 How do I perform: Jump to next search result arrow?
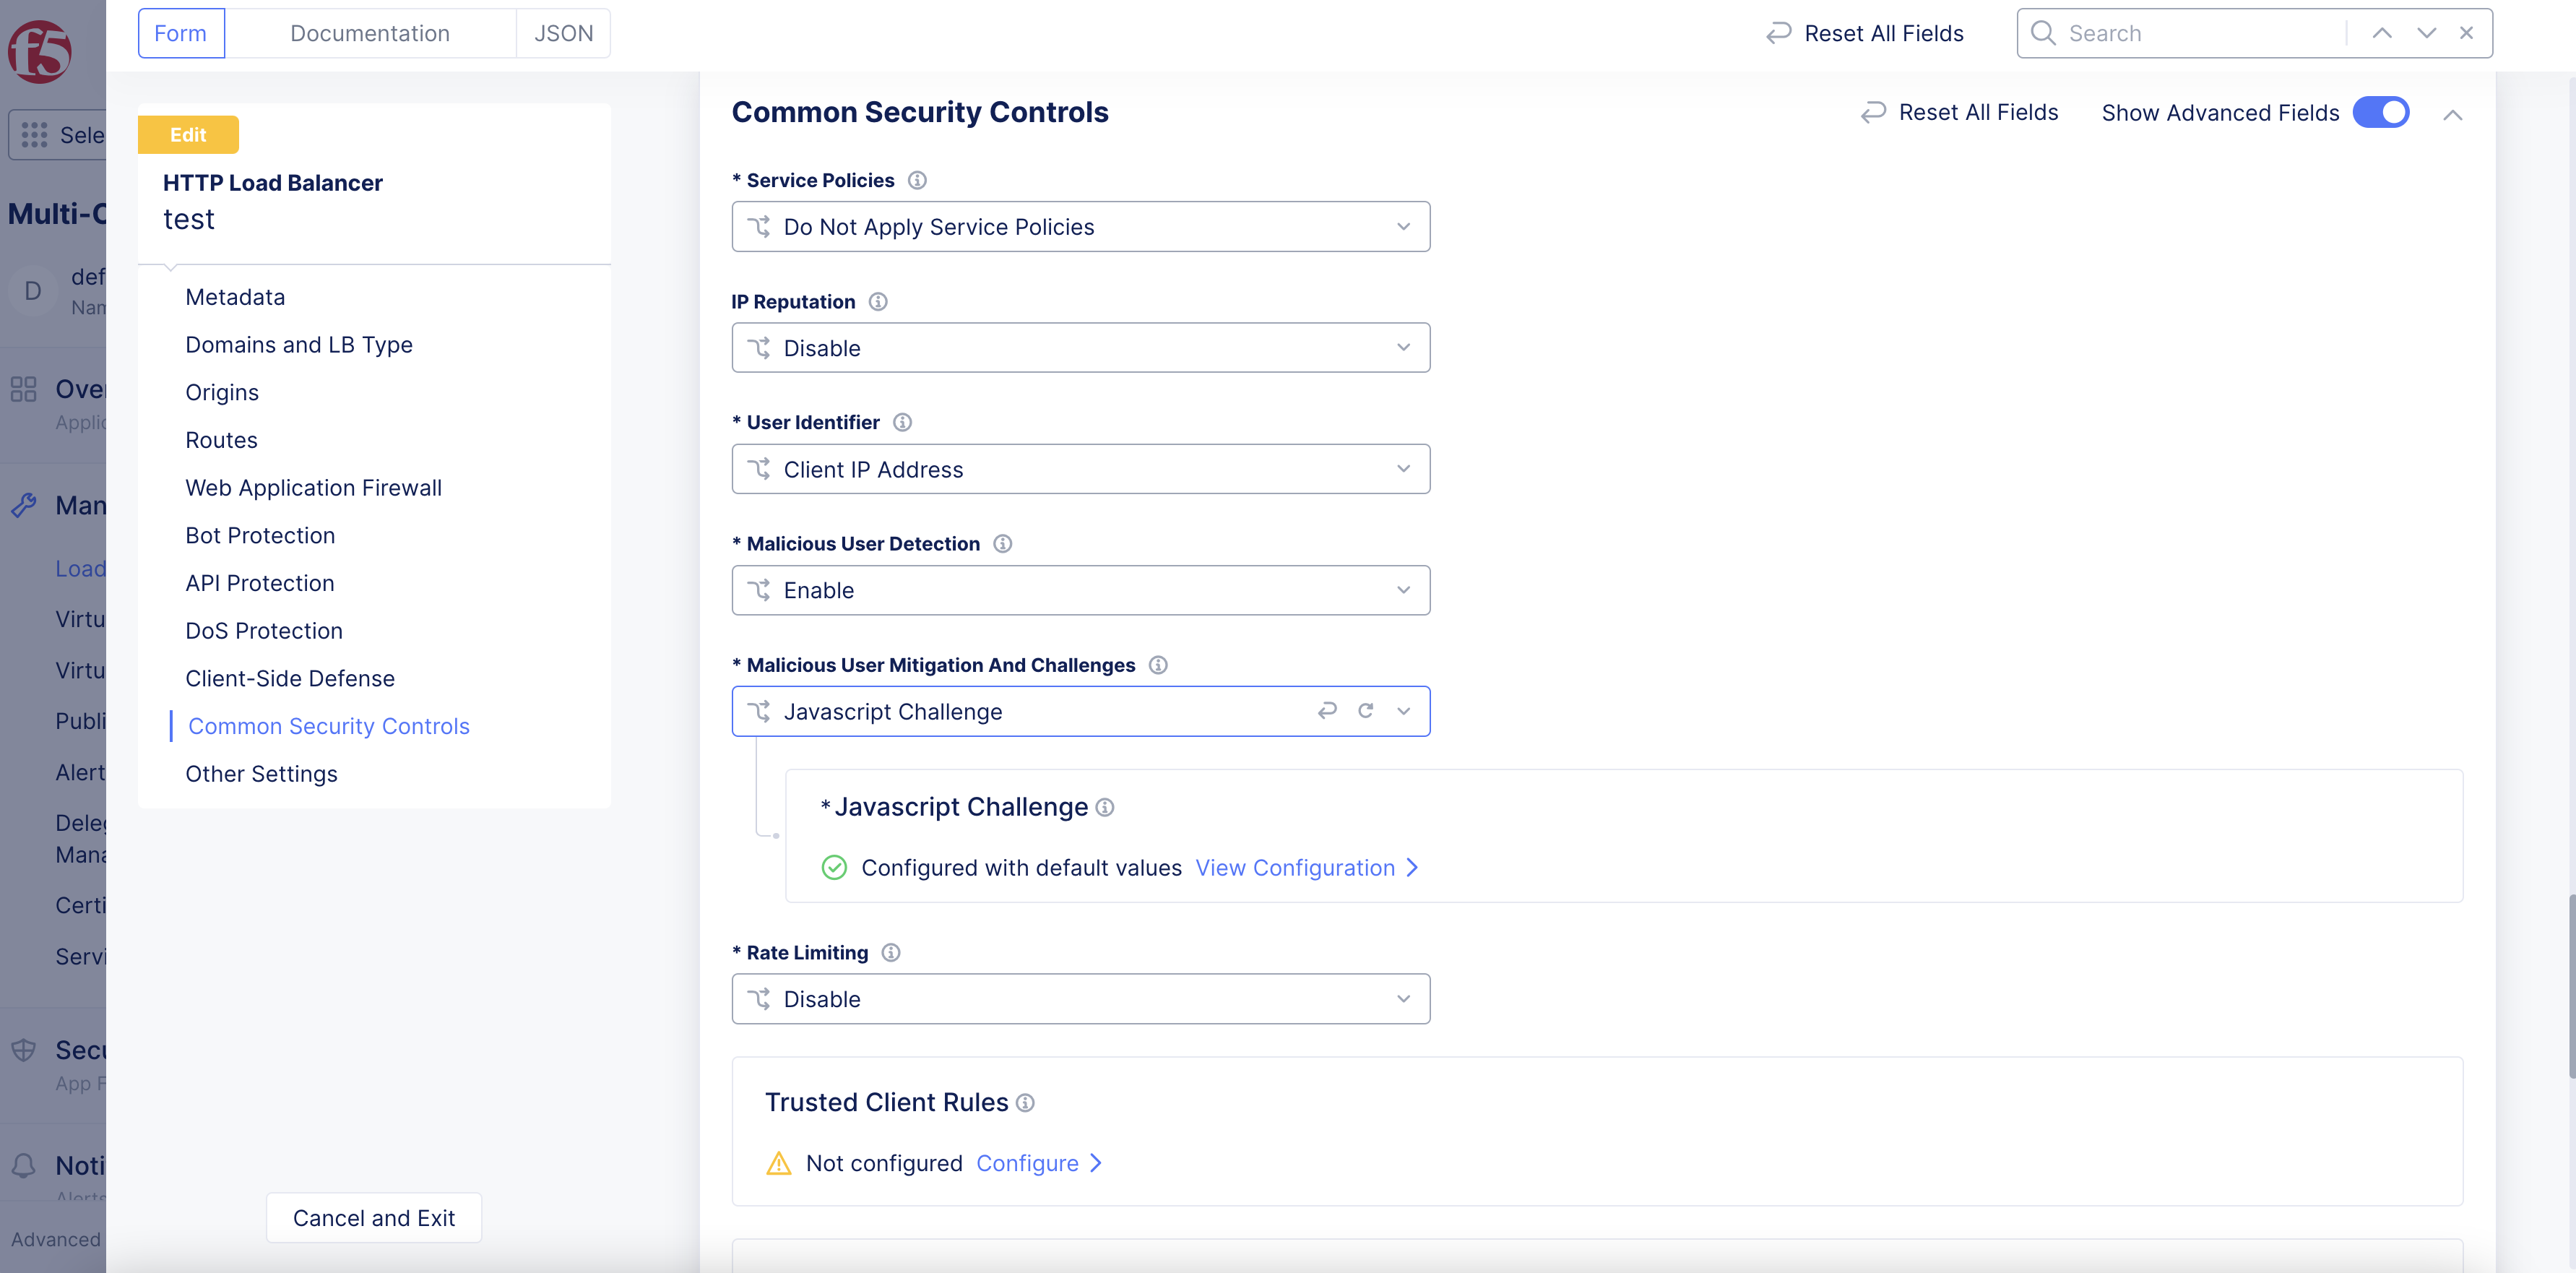click(x=2426, y=33)
